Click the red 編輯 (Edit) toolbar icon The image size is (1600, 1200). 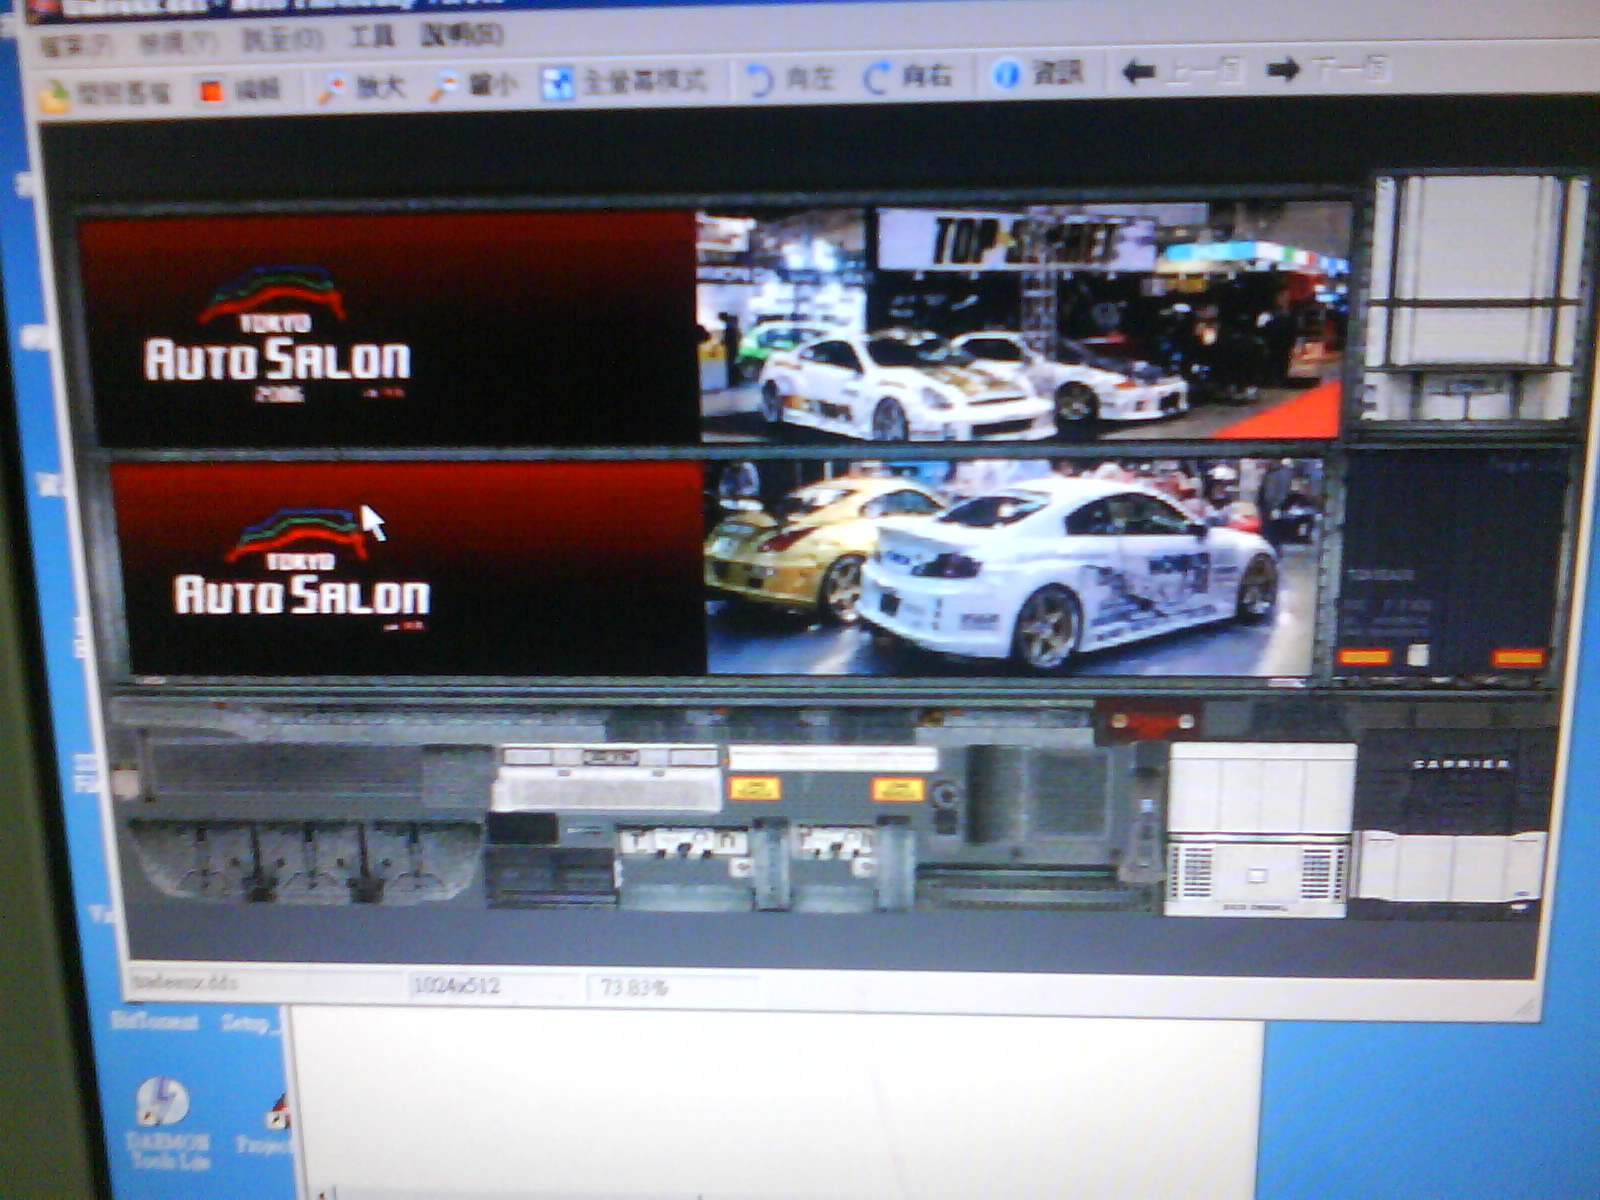[212, 91]
